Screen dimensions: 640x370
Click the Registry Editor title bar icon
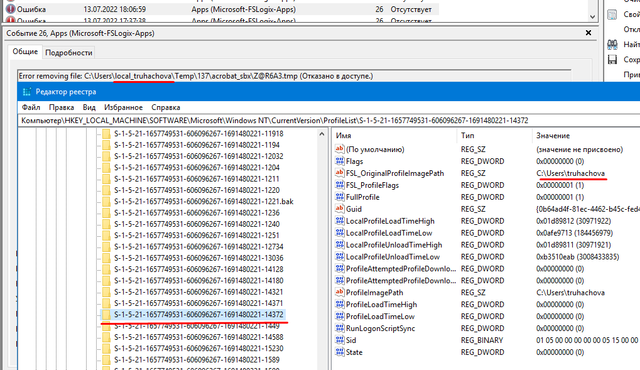click(27, 92)
